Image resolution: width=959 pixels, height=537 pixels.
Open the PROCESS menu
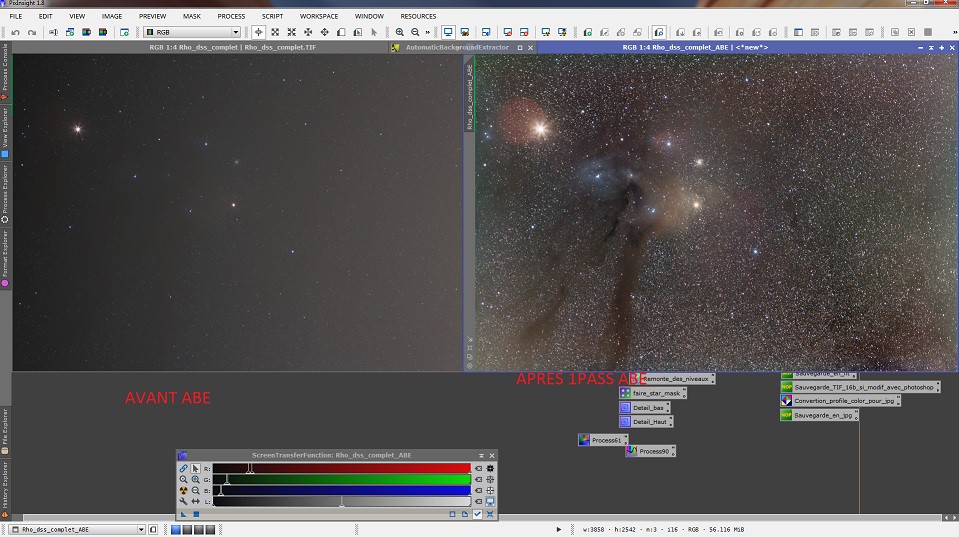point(231,16)
